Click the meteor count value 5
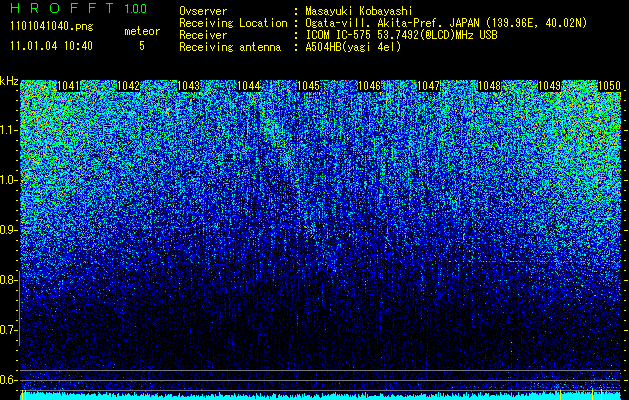The width and height of the screenshot is (629, 400). 142,46
